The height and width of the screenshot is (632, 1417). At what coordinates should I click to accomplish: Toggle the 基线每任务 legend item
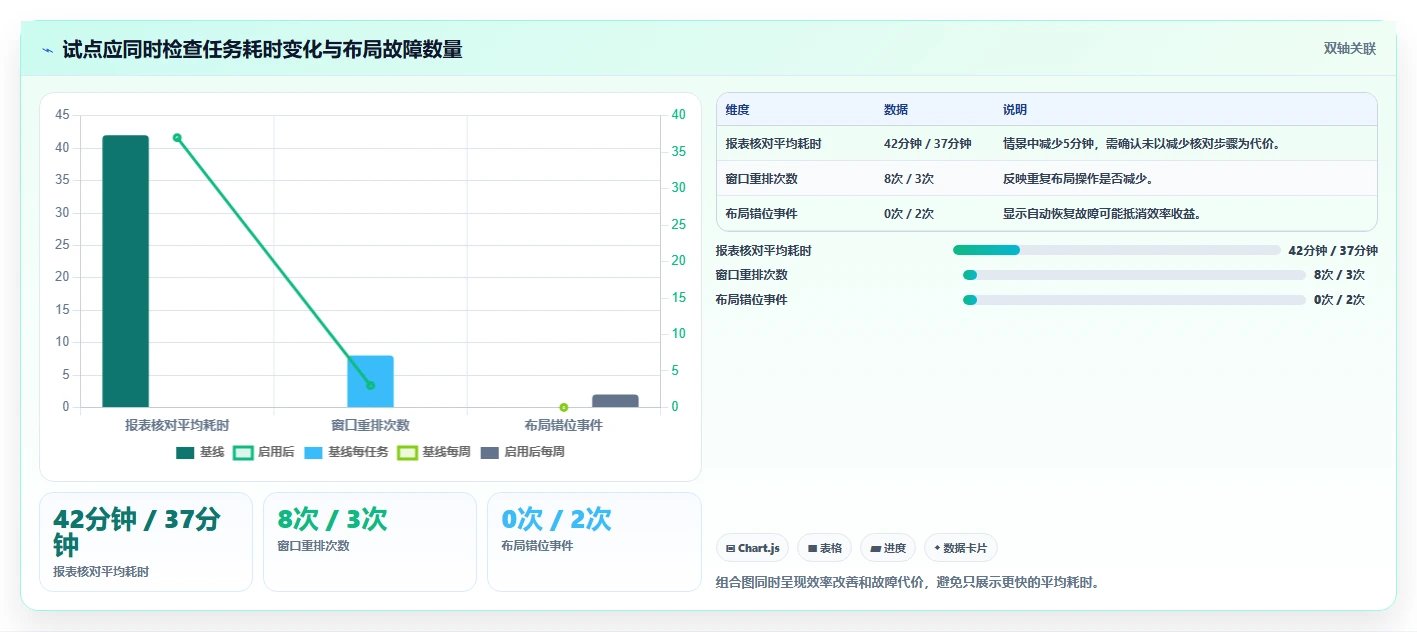tap(346, 452)
